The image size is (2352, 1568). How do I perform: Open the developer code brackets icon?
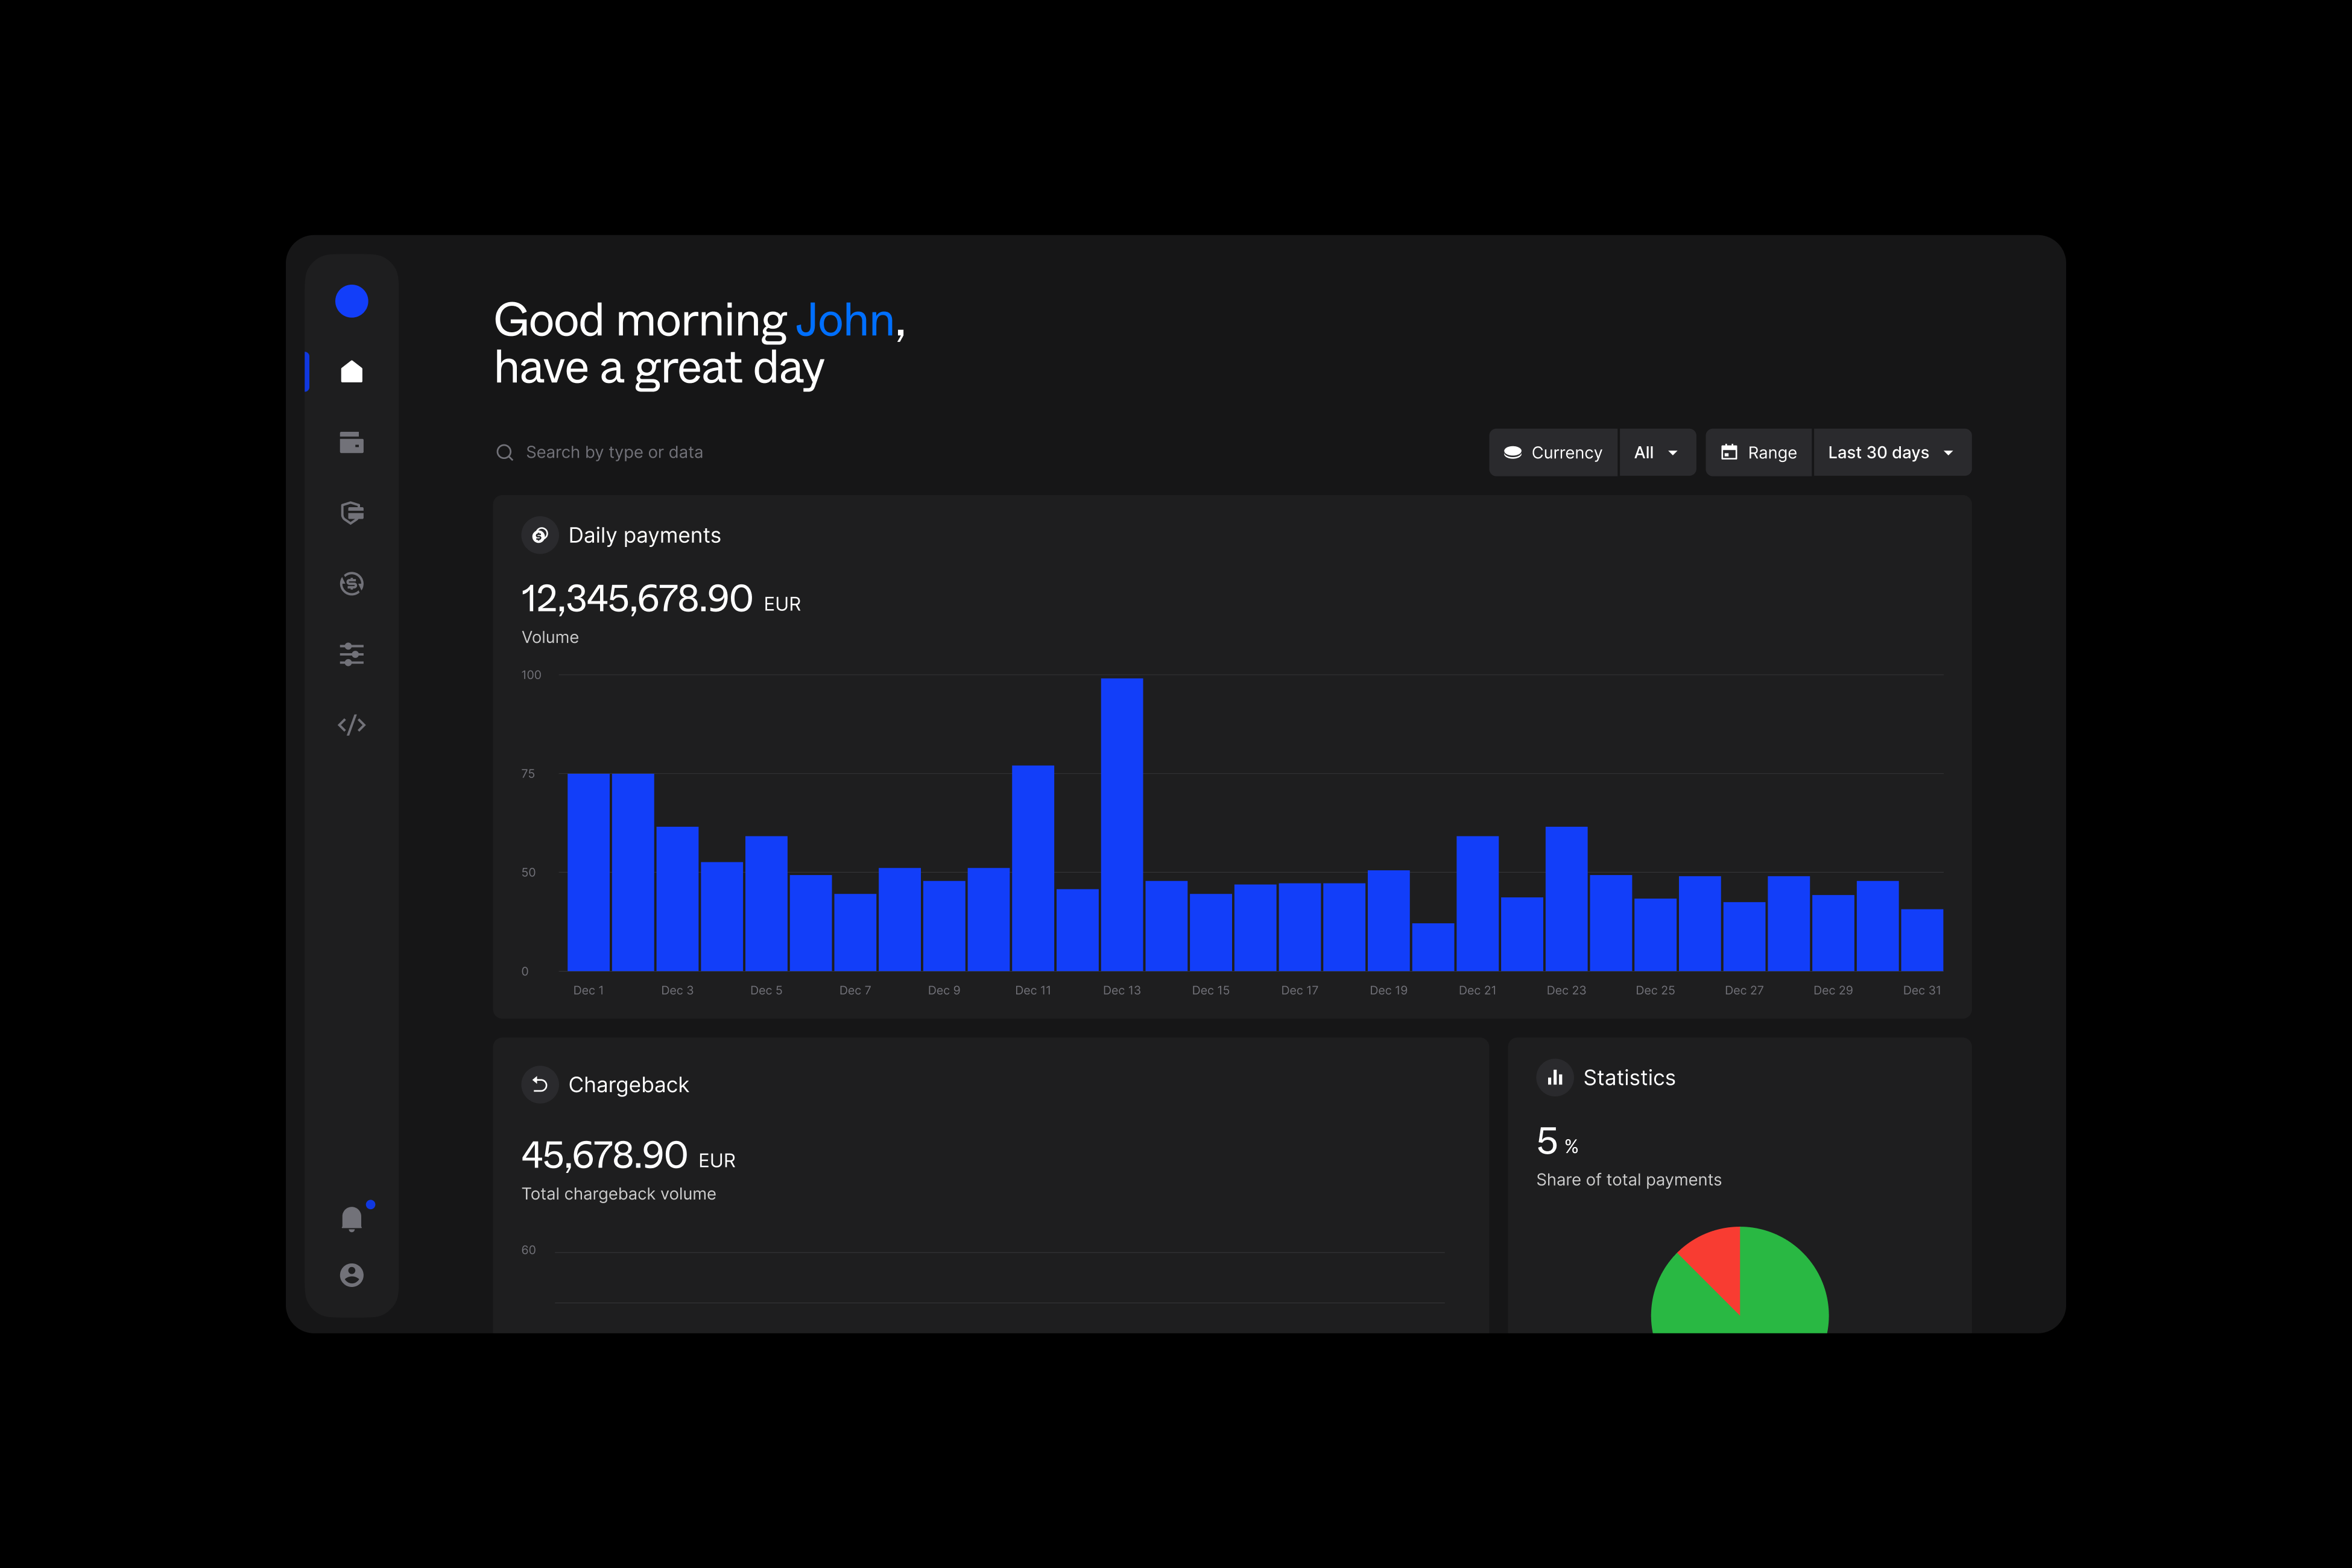point(351,725)
